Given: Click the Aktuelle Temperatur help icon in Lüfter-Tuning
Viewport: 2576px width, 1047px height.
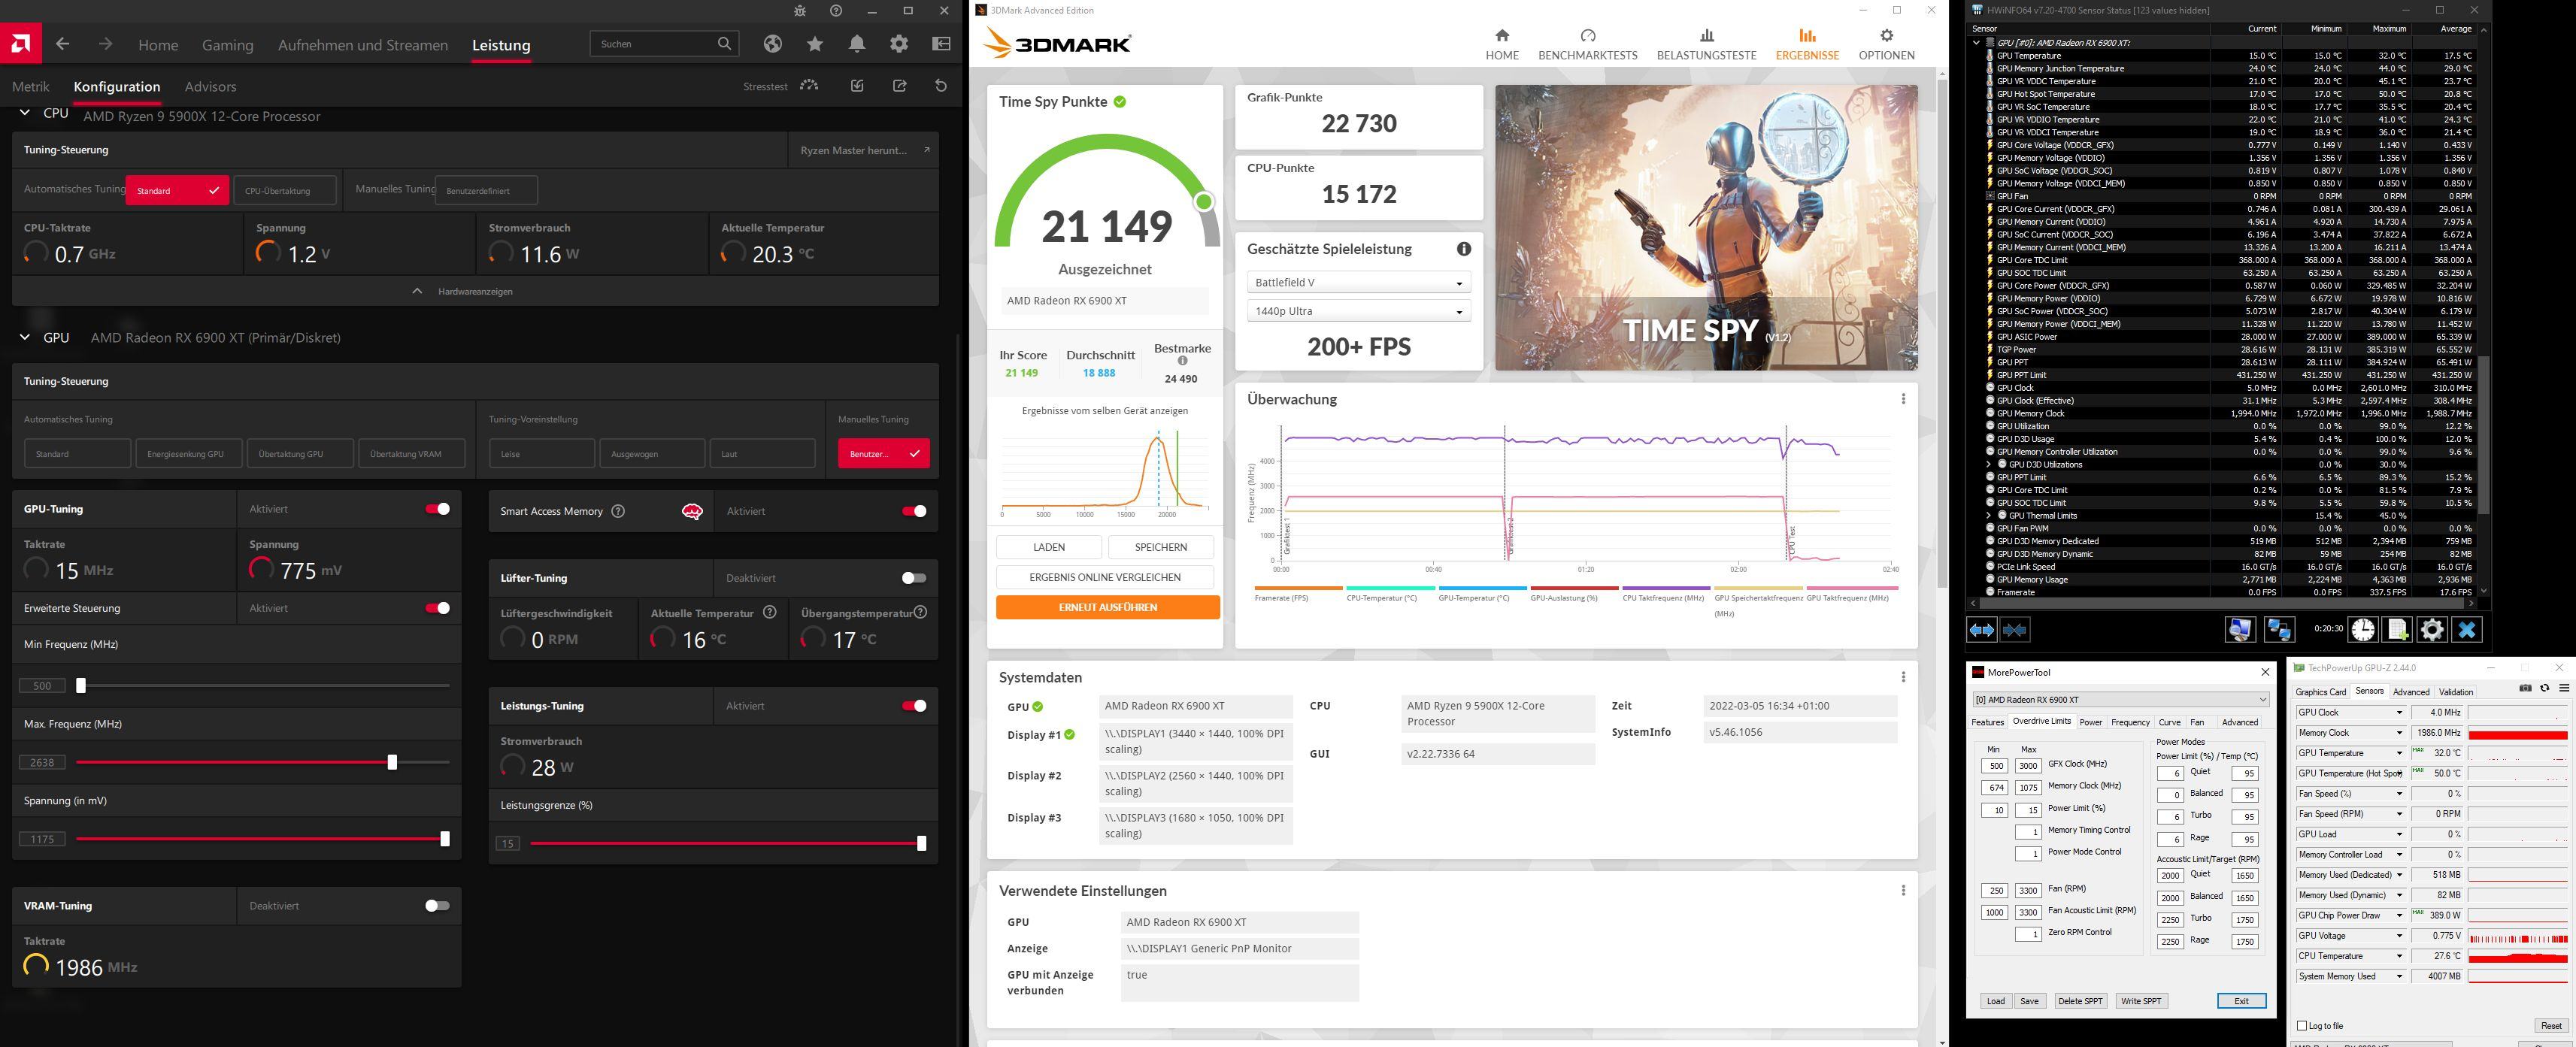Looking at the screenshot, I should click(x=769, y=612).
